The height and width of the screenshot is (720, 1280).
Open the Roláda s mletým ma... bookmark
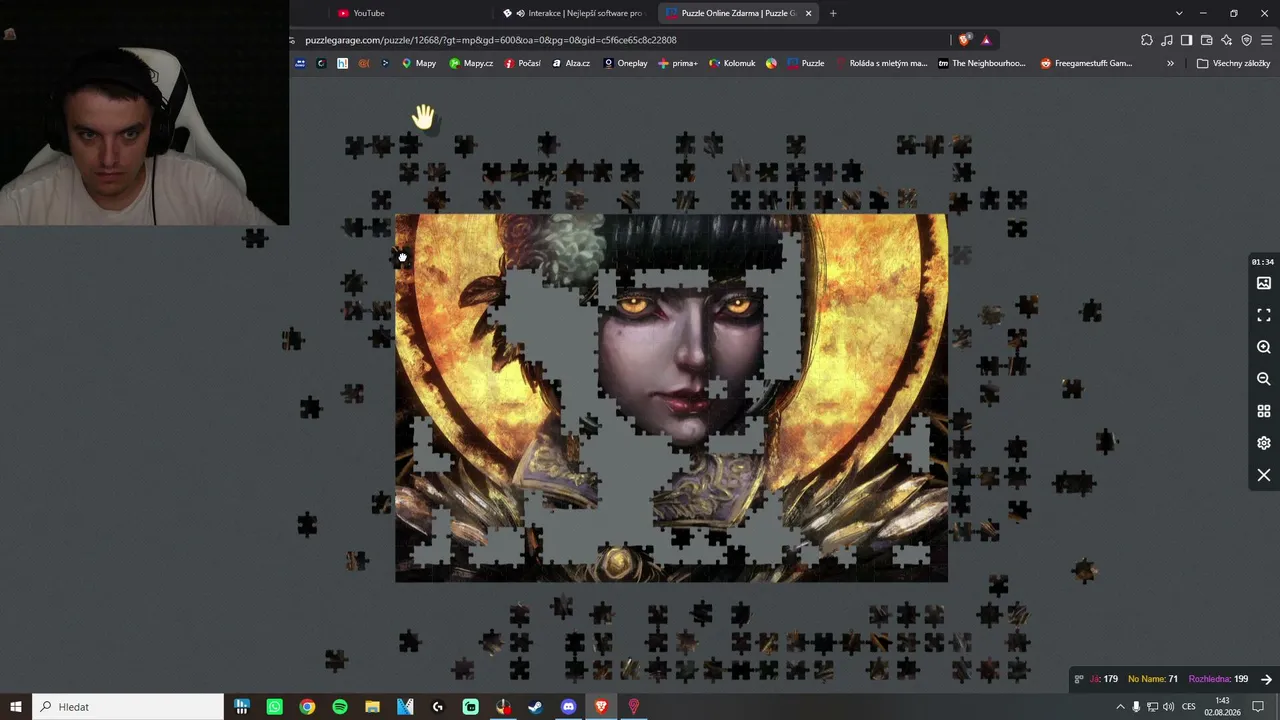point(881,63)
